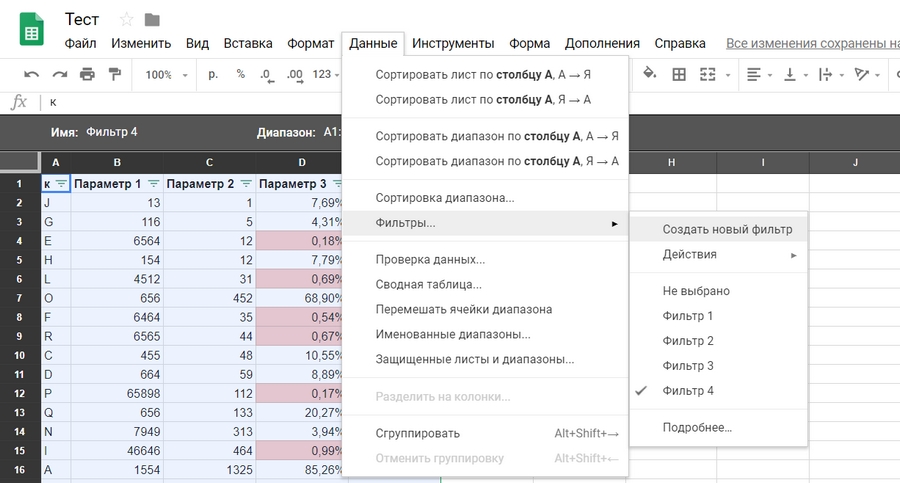The image size is (900, 483).
Task: Select Фильтр 4 checked filter option
Action: pyautogui.click(x=688, y=391)
